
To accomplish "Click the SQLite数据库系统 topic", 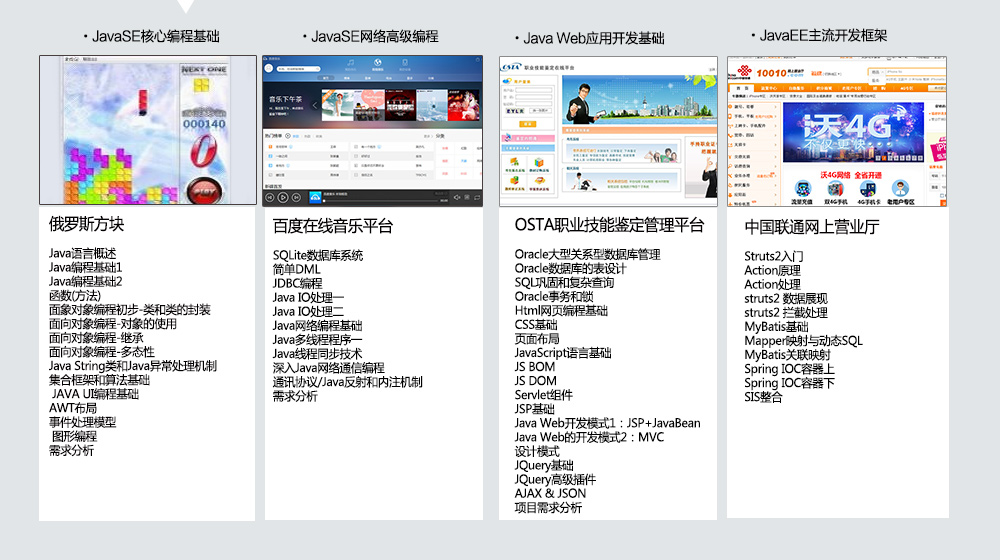I will coord(318,255).
